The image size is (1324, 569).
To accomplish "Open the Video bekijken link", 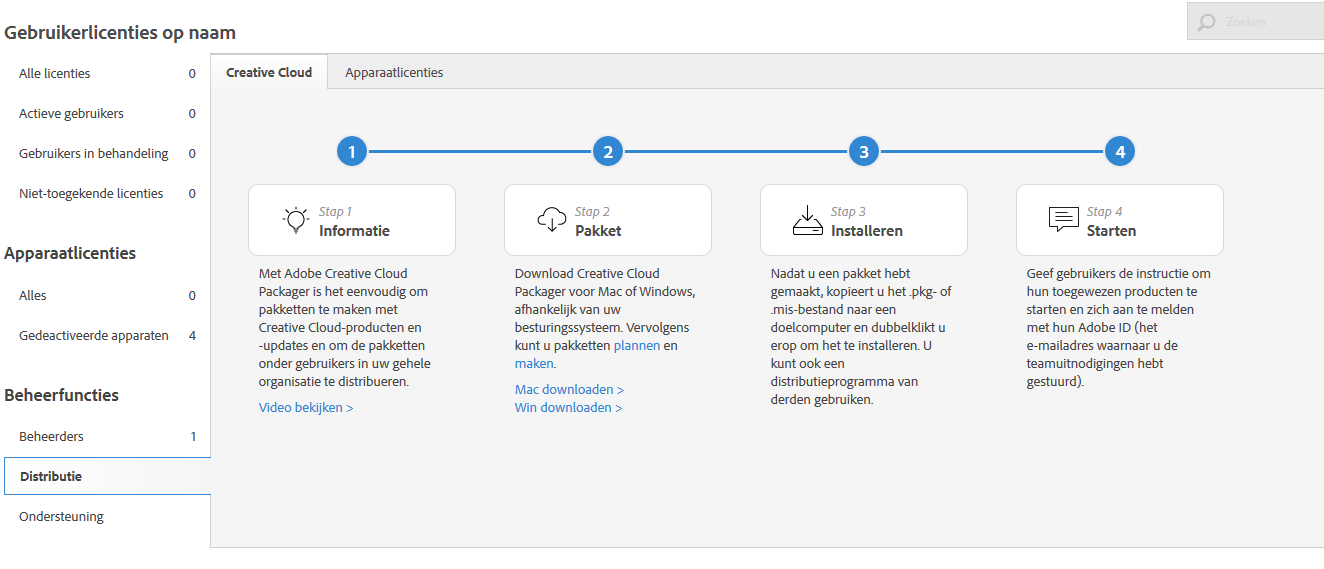I will coord(305,407).
